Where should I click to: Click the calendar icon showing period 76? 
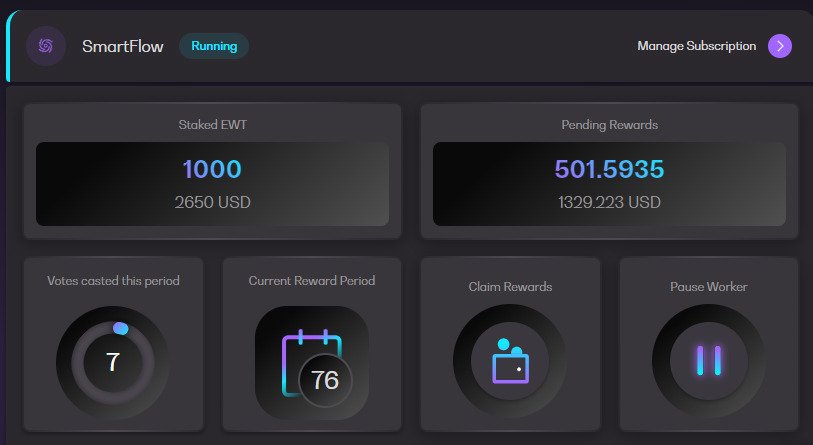(x=312, y=363)
